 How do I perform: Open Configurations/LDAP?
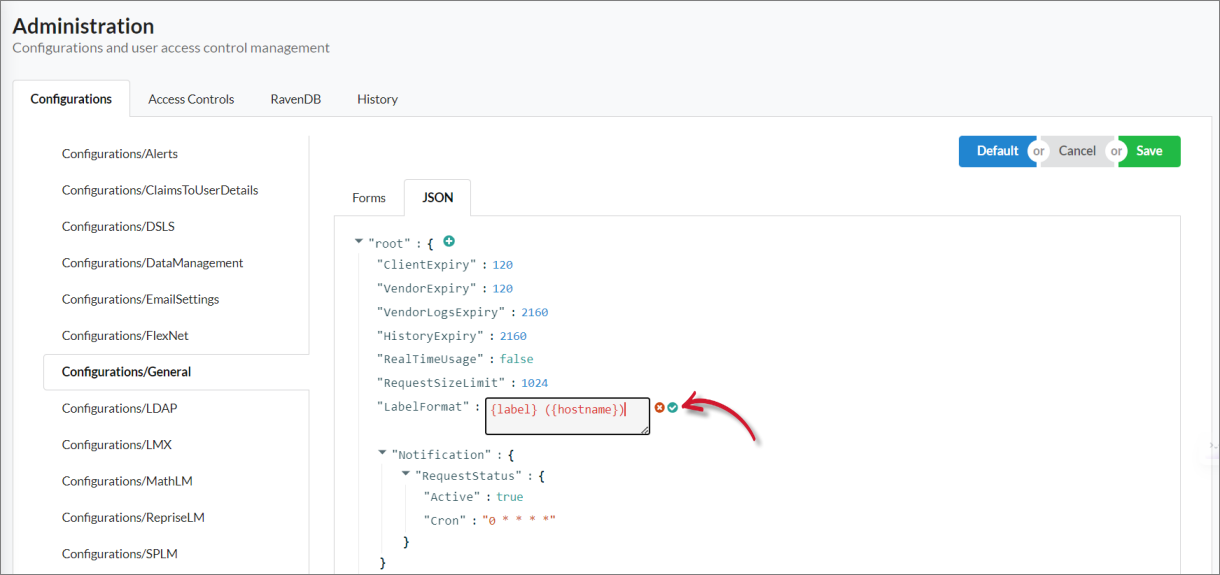tap(119, 408)
